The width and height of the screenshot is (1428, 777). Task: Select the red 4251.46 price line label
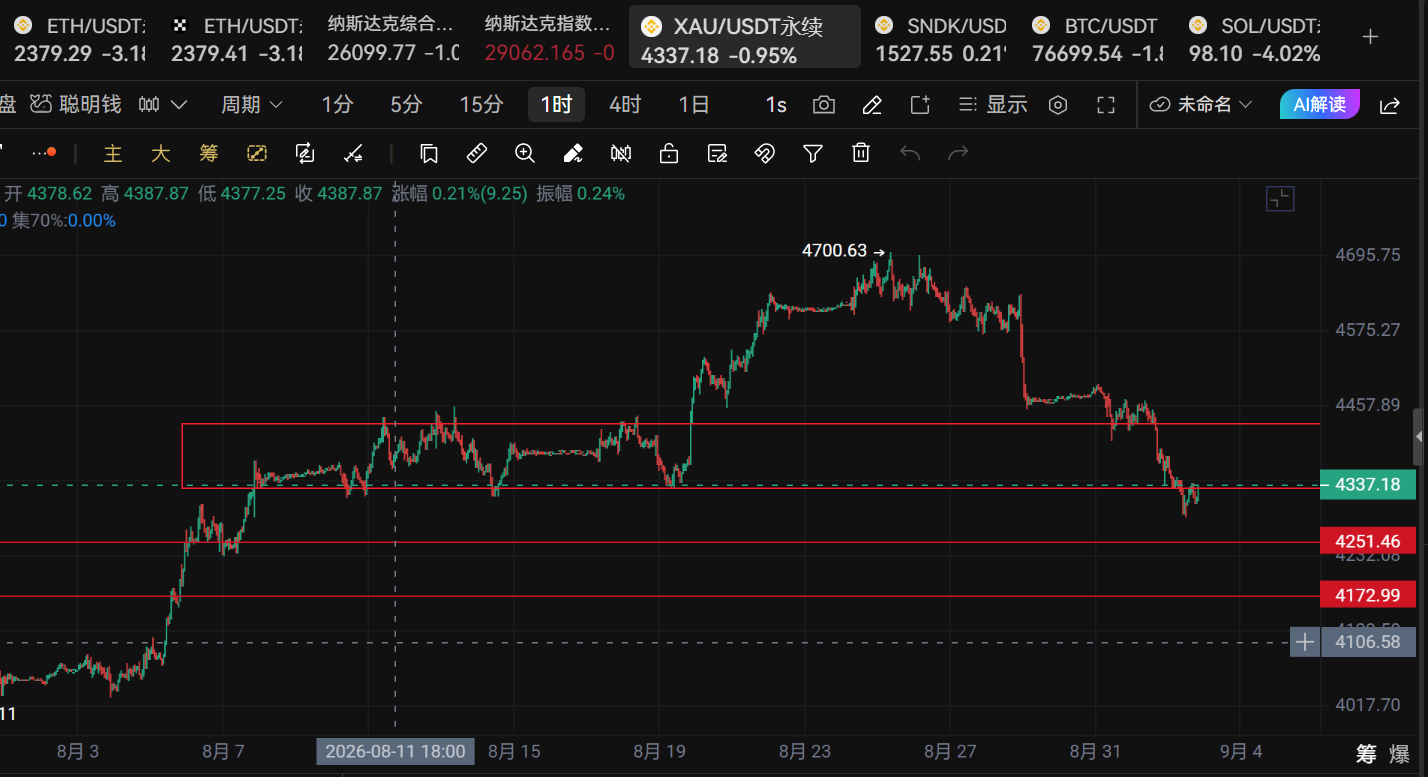click(1368, 541)
